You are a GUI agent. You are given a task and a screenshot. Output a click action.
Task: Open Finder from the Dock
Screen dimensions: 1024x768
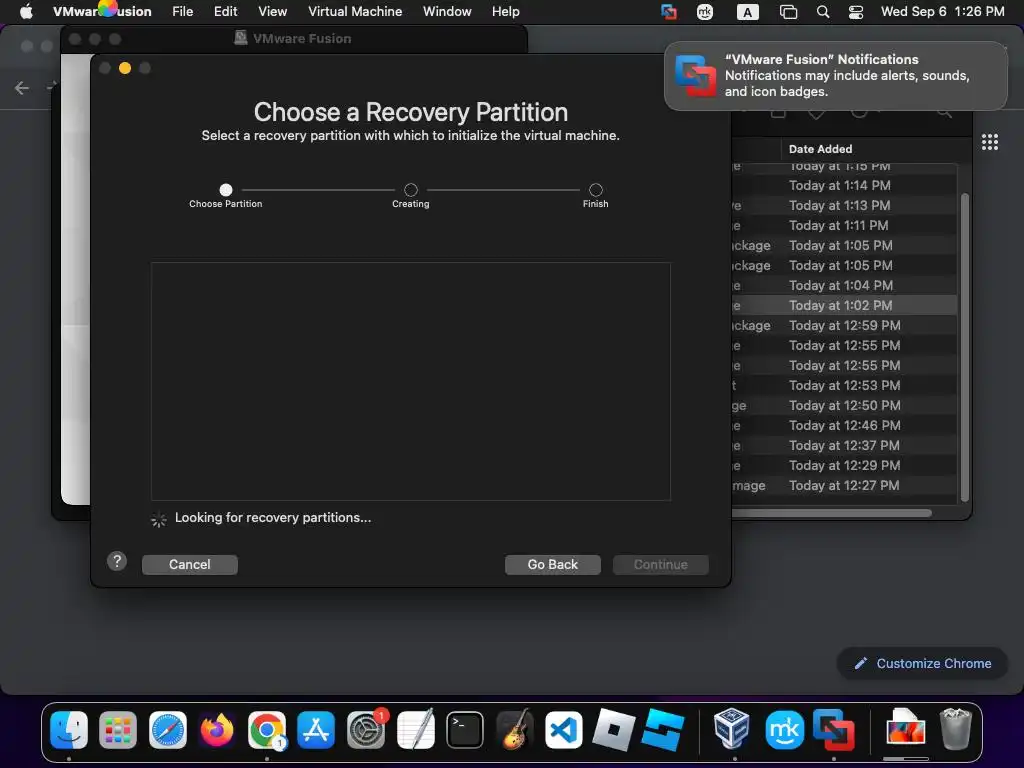click(x=69, y=729)
